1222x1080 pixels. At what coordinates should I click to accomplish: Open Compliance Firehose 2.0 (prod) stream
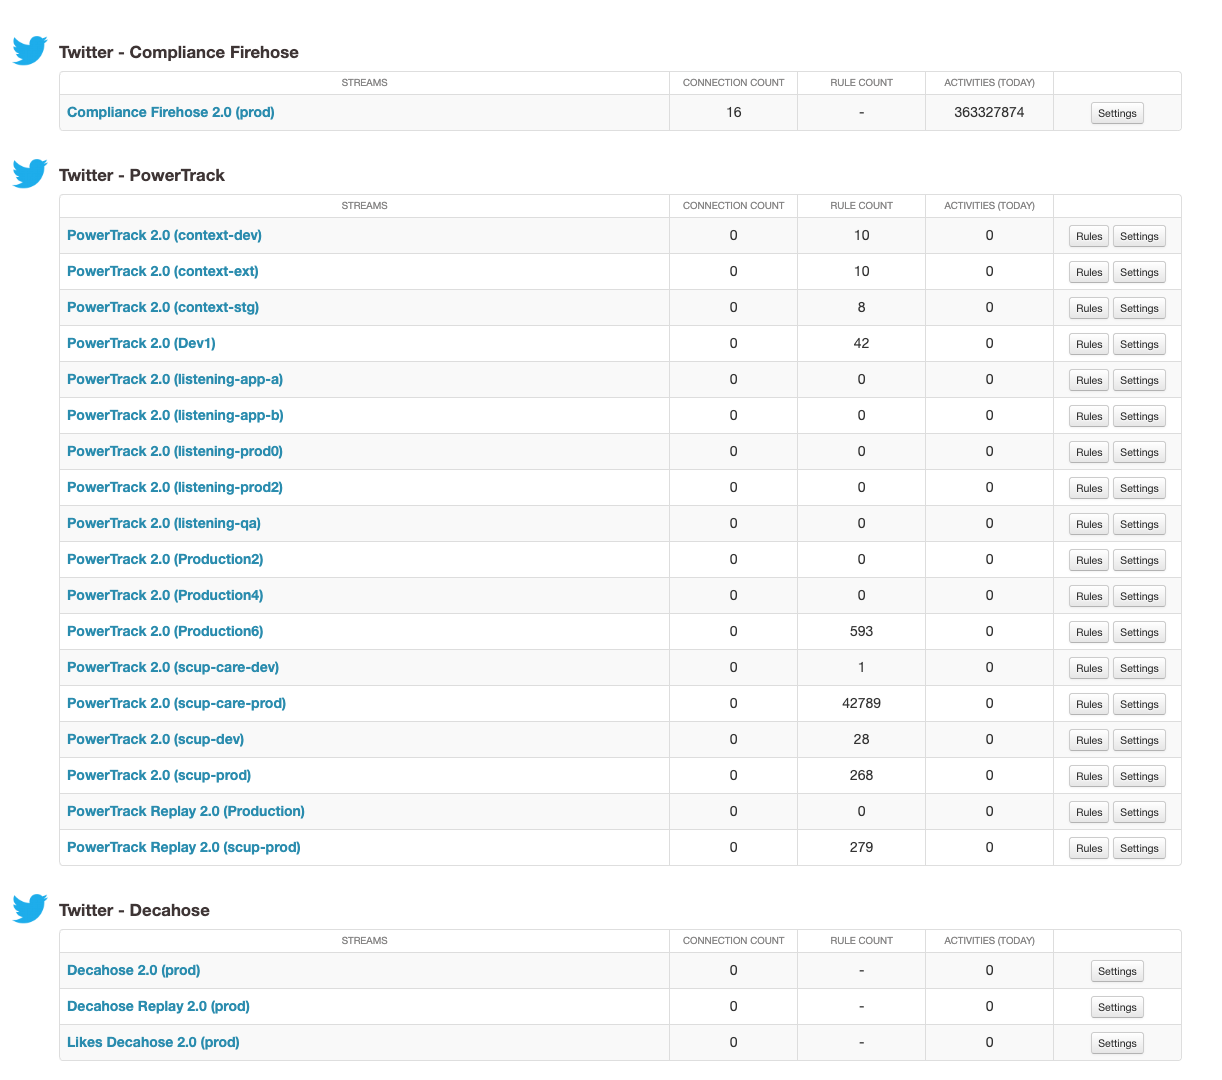(x=171, y=112)
